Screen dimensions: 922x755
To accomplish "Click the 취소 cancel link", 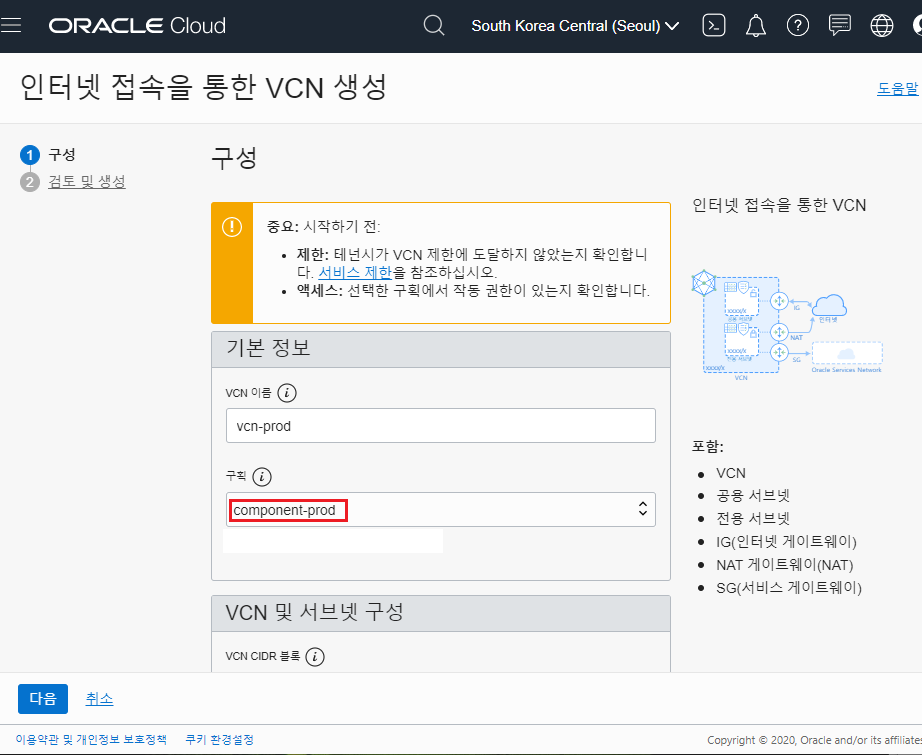I will pos(99,699).
